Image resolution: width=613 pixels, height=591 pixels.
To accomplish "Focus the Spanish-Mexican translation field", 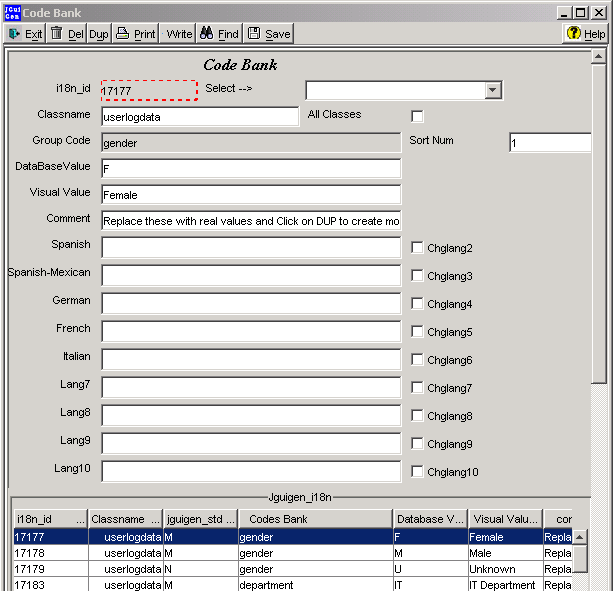I will tap(251, 276).
